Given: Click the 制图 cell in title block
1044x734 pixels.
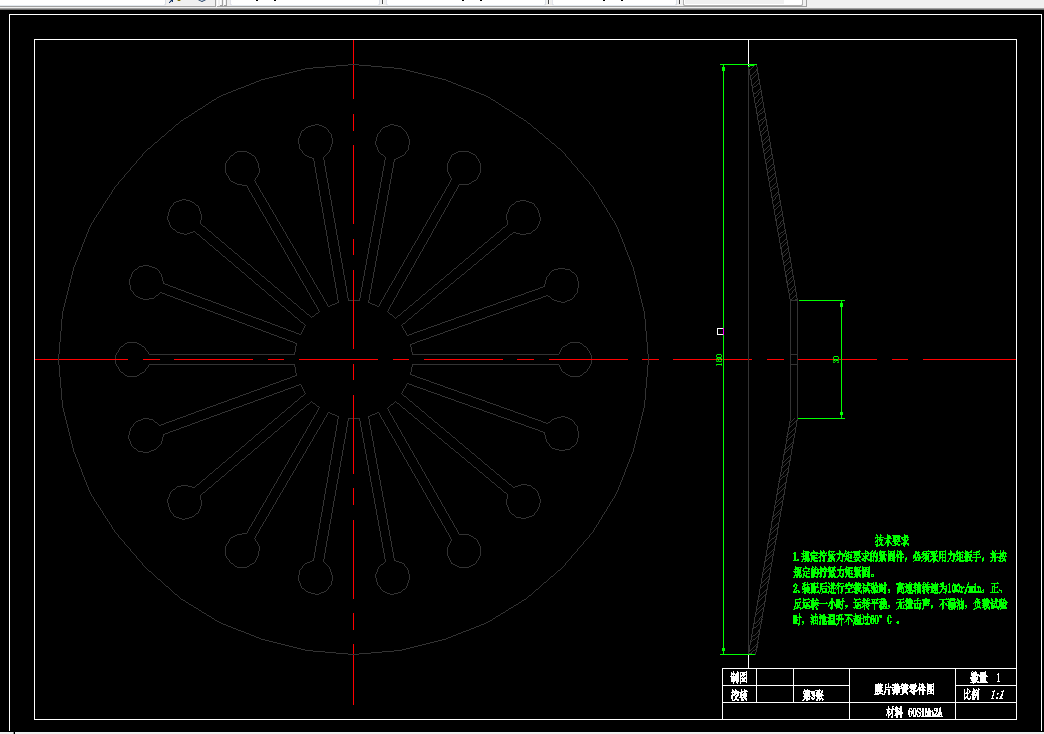Looking at the screenshot, I should pos(739,677).
